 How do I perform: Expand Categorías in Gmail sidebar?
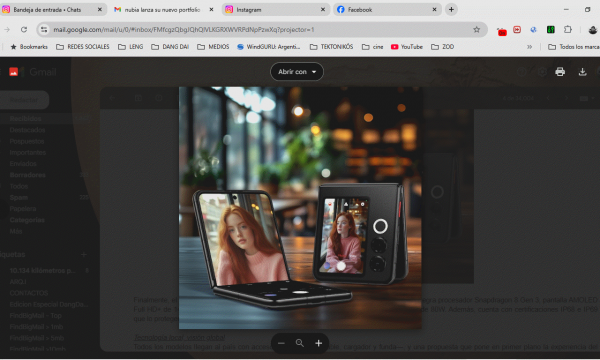coord(27,220)
